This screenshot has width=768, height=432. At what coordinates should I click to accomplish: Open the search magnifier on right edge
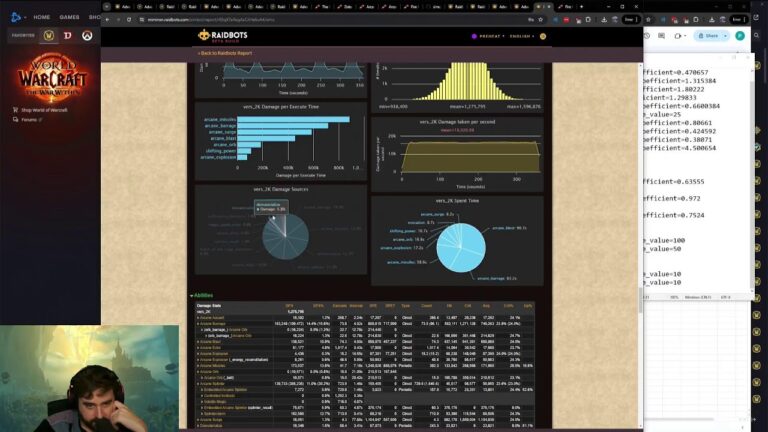tap(757, 36)
